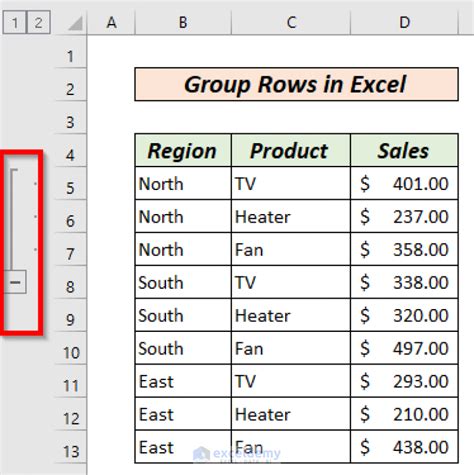The image size is (474, 475).
Task: Select South cell in row 8
Action: 183,283
